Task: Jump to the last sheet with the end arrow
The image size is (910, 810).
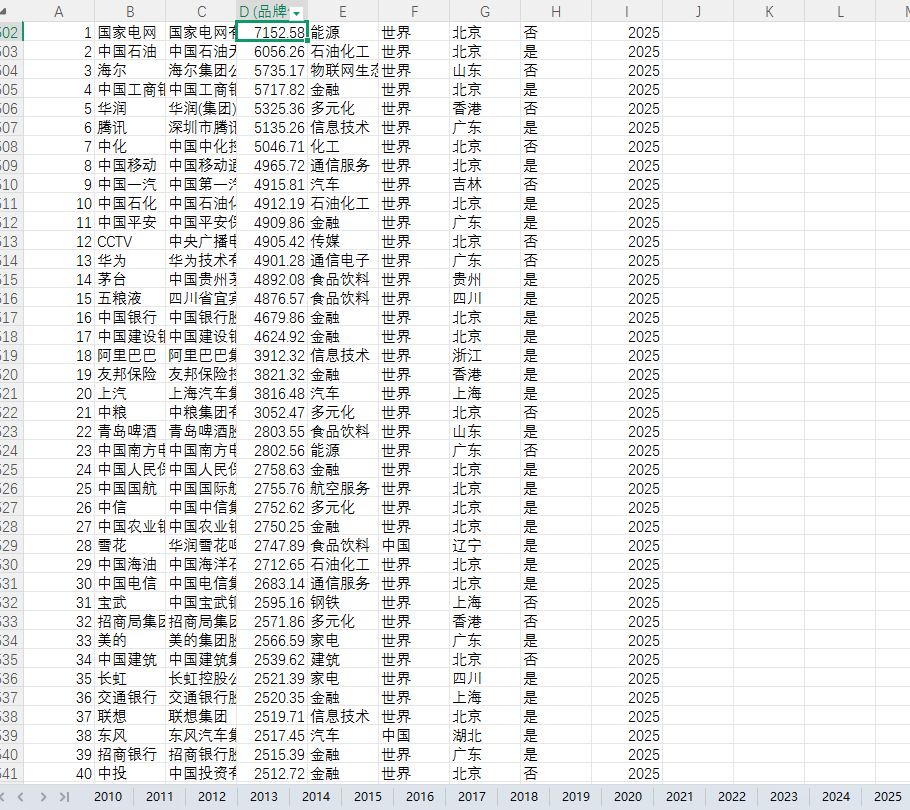Action: click(x=64, y=797)
